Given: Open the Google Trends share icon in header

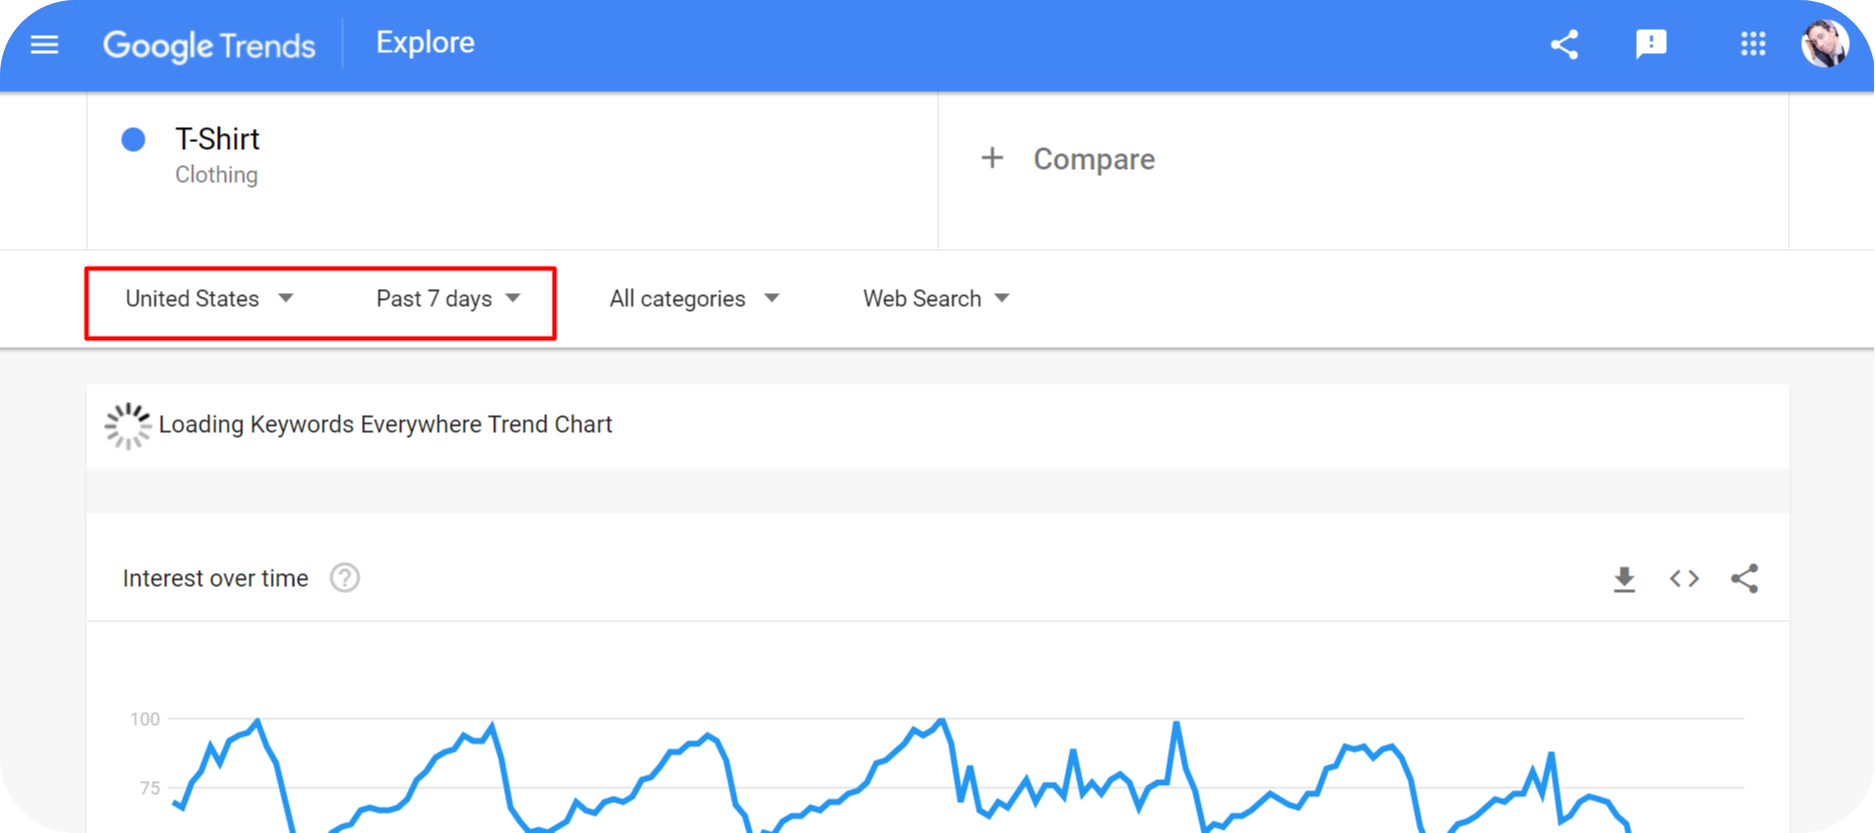Looking at the screenshot, I should [x=1564, y=44].
